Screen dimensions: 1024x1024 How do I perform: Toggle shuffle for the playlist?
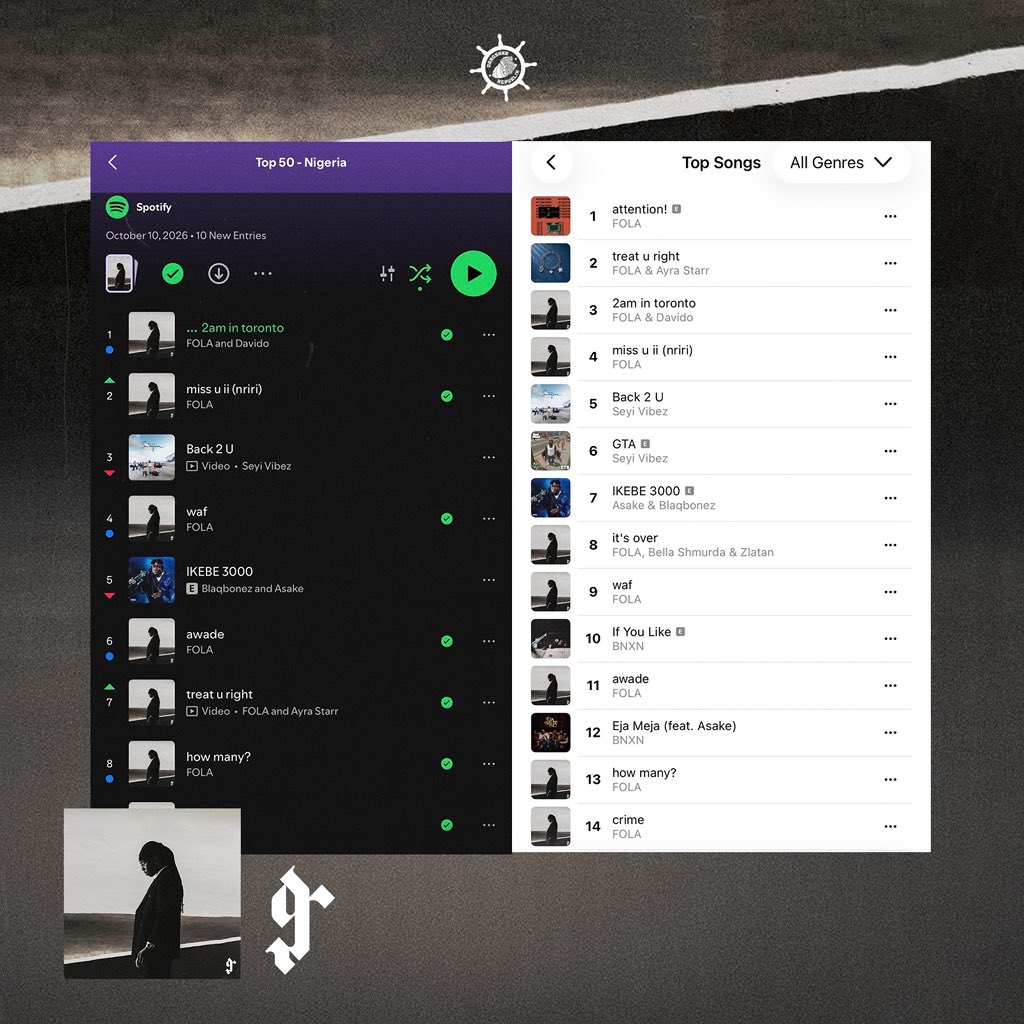[420, 276]
